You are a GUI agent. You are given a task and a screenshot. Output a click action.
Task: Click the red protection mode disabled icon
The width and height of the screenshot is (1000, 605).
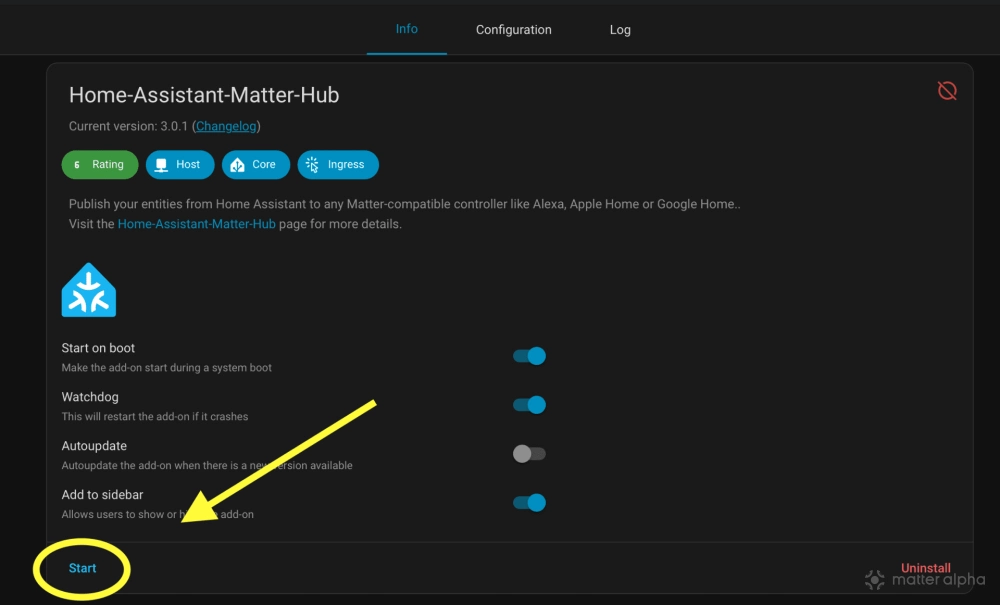pyautogui.click(x=946, y=91)
